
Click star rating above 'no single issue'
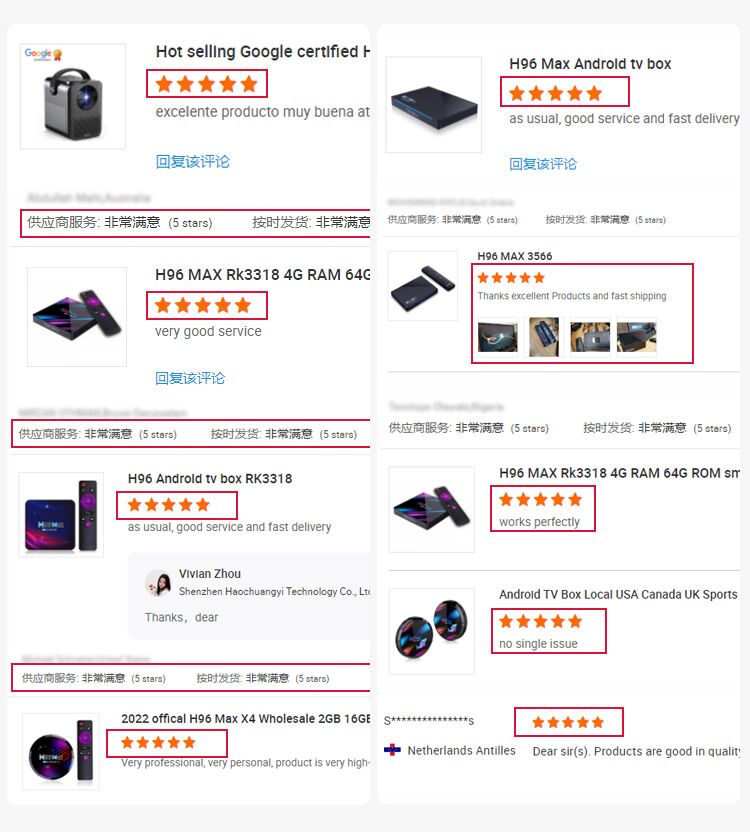(x=540, y=621)
